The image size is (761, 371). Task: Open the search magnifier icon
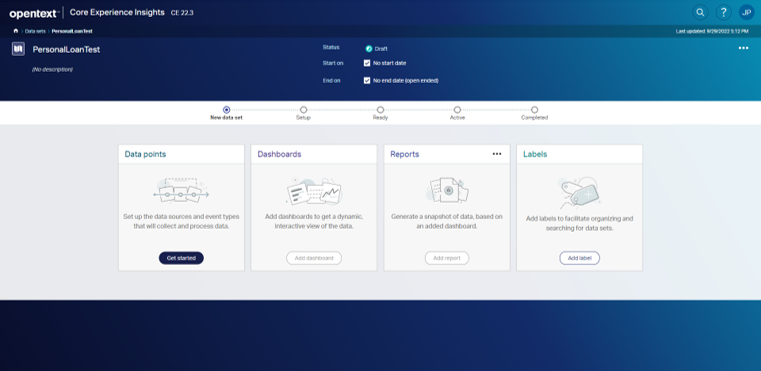tap(700, 13)
